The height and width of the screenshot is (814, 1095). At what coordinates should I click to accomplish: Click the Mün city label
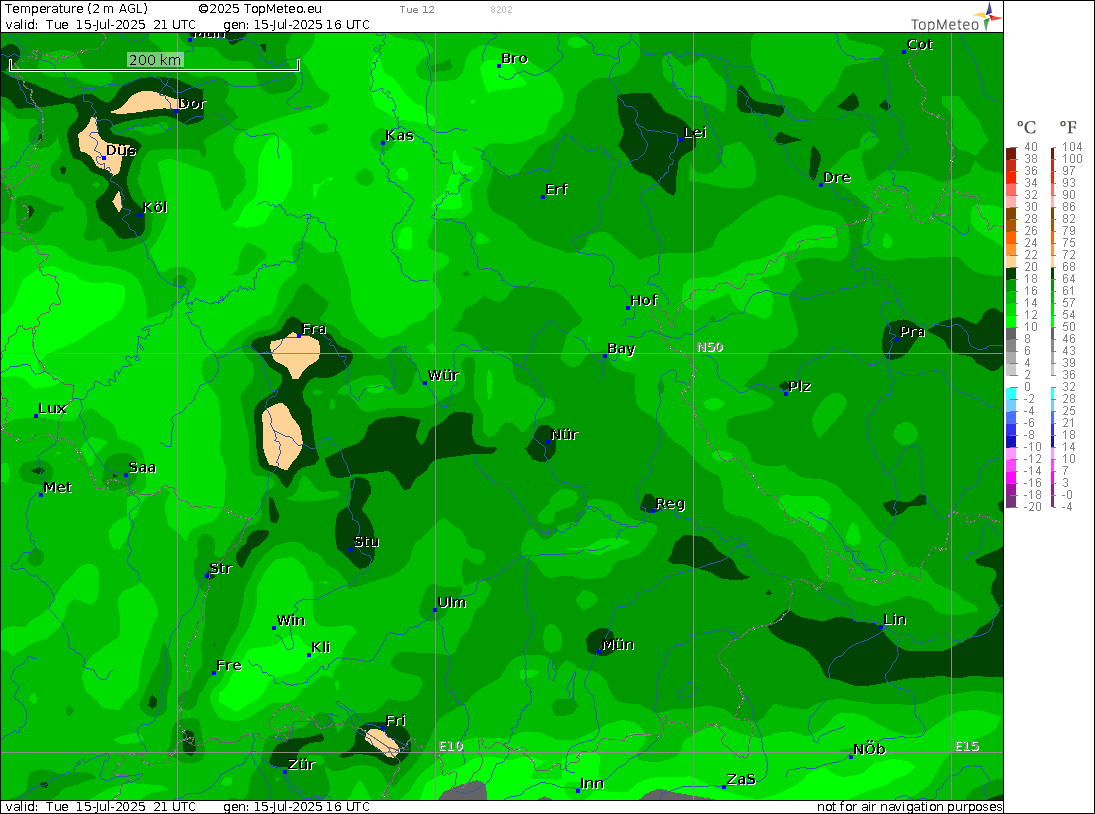coord(617,644)
